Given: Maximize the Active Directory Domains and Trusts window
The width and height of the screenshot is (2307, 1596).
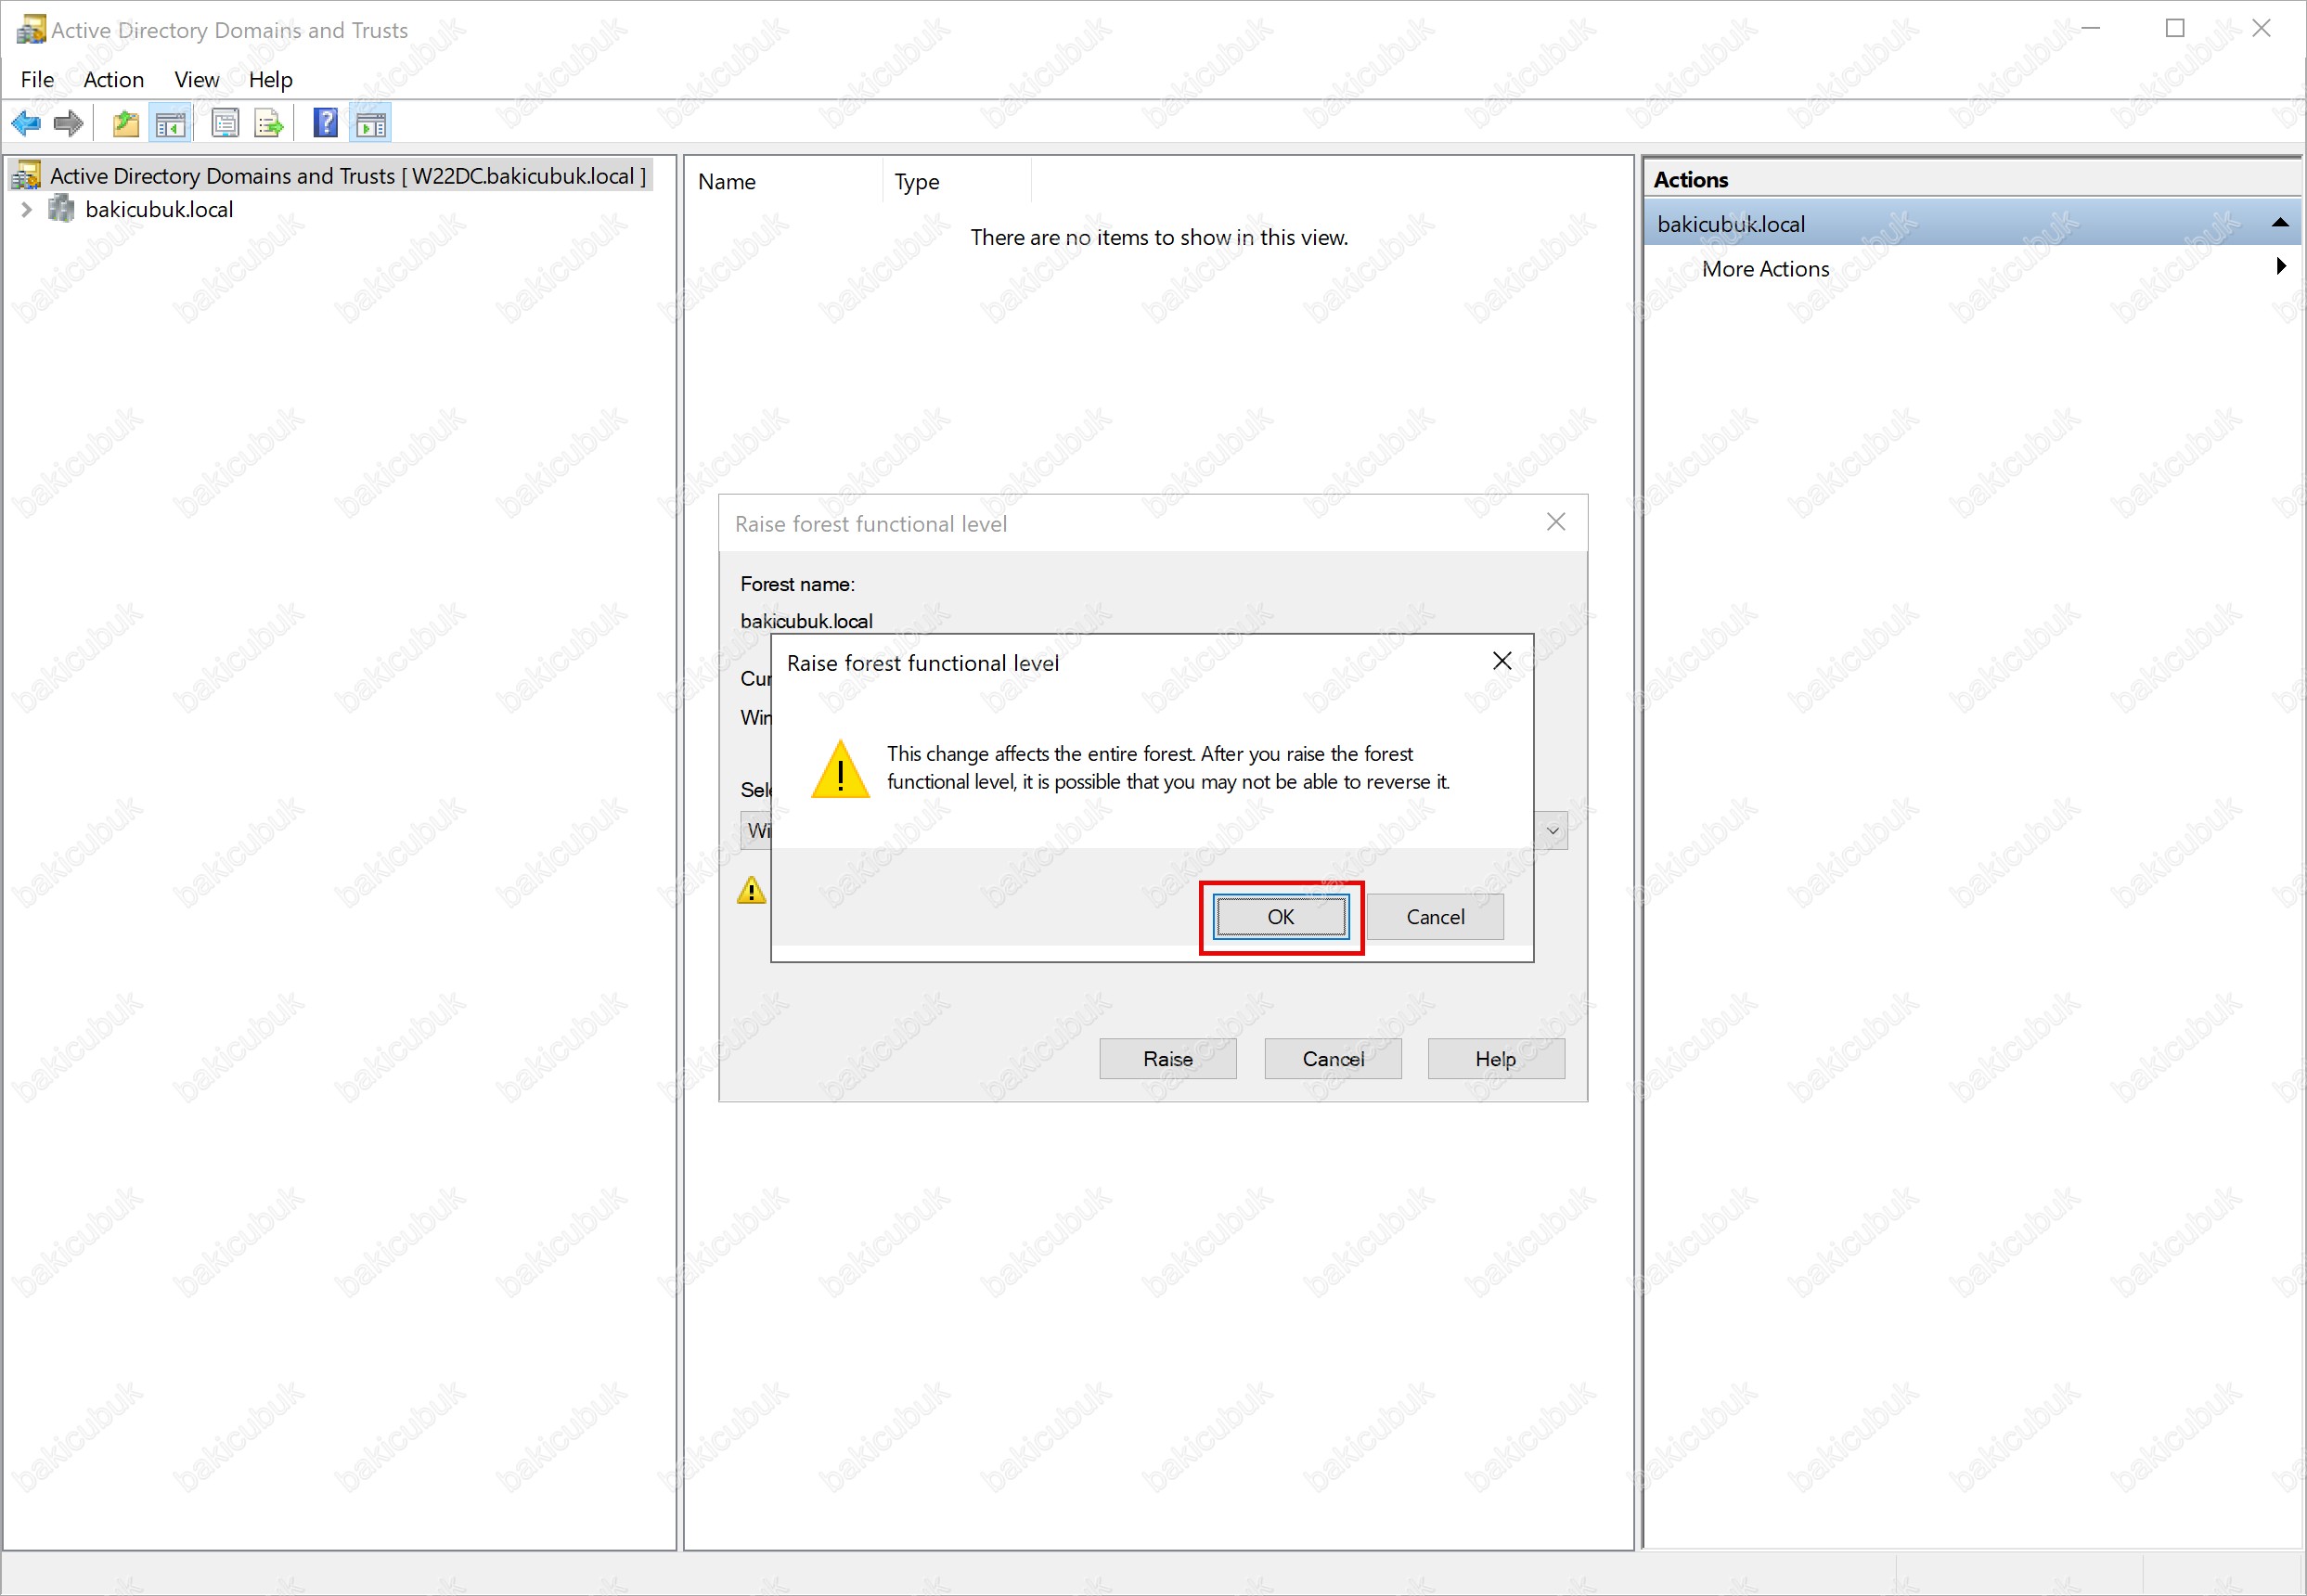Looking at the screenshot, I should pos(2175,28).
